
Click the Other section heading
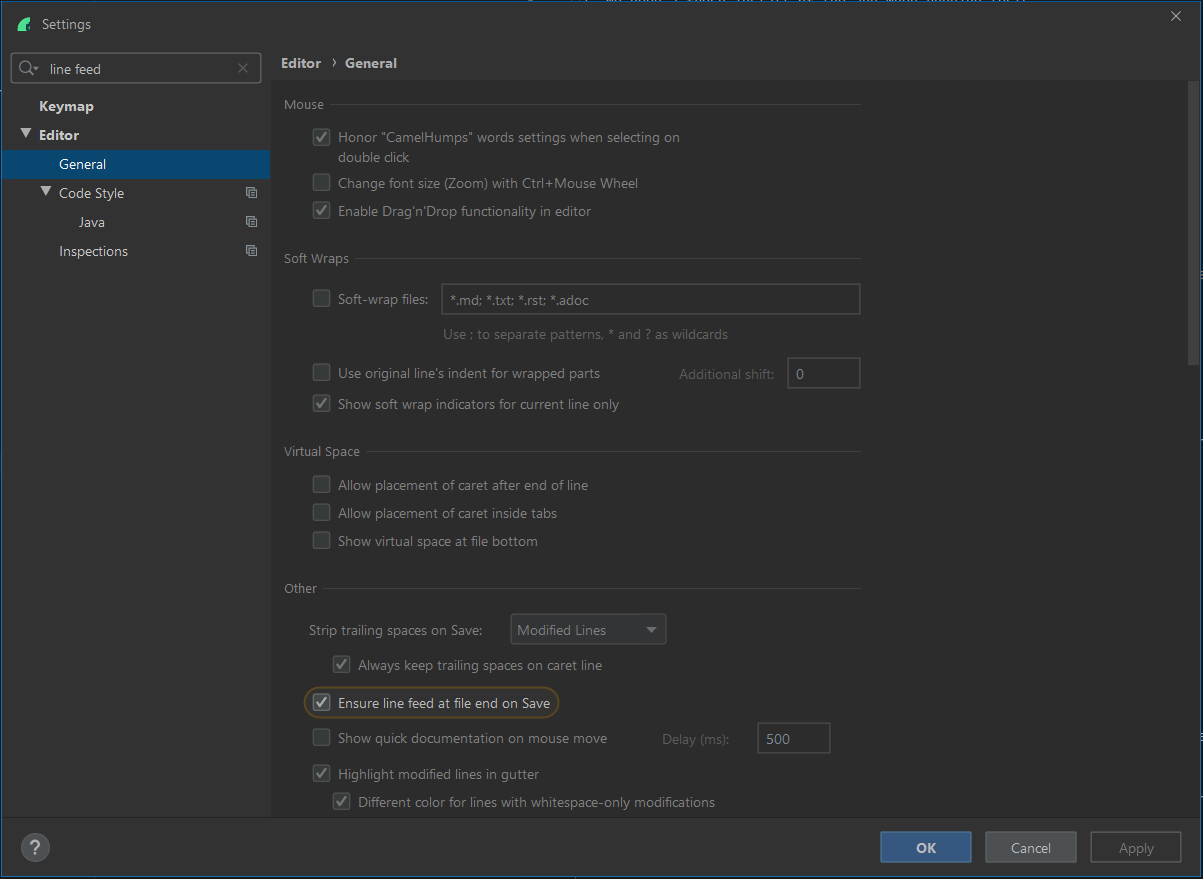pos(300,588)
